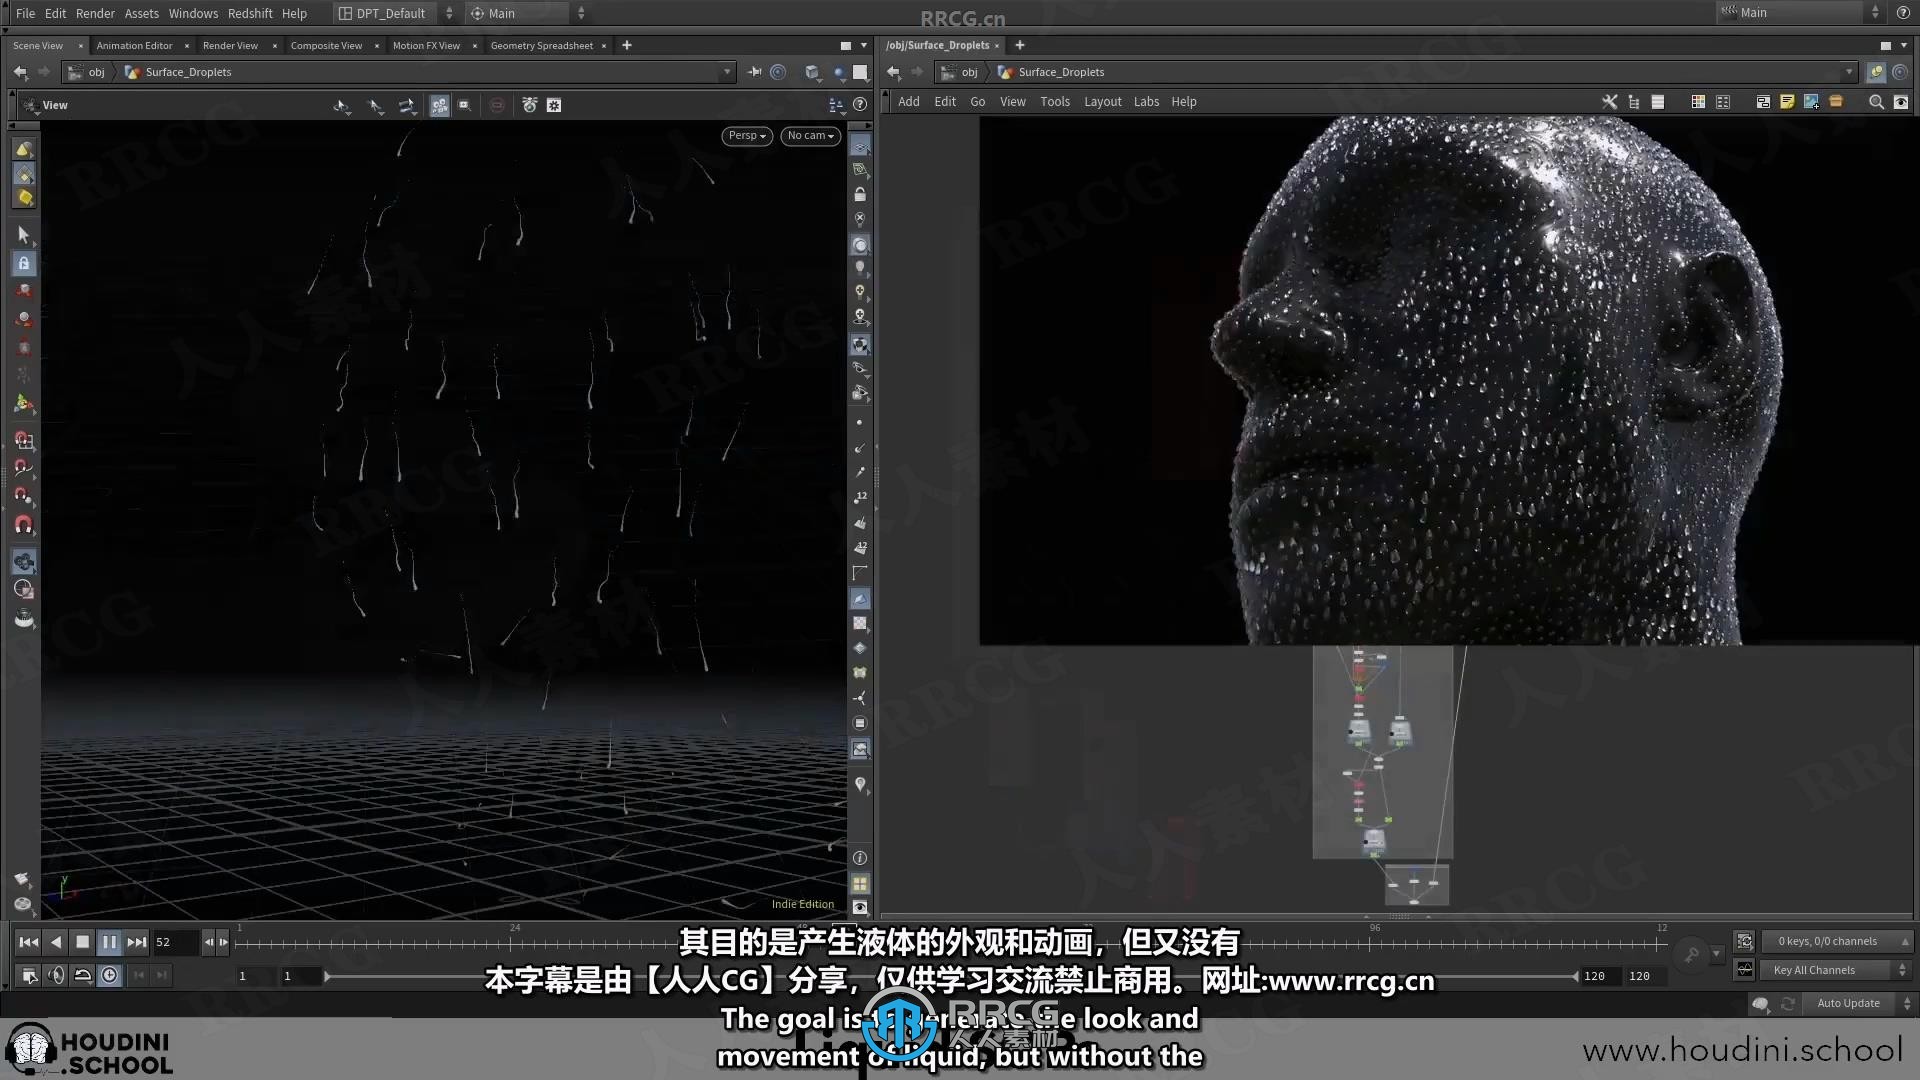This screenshot has height=1080, width=1920.
Task: Switch network editor to list mode icon
Action: coord(1658,102)
